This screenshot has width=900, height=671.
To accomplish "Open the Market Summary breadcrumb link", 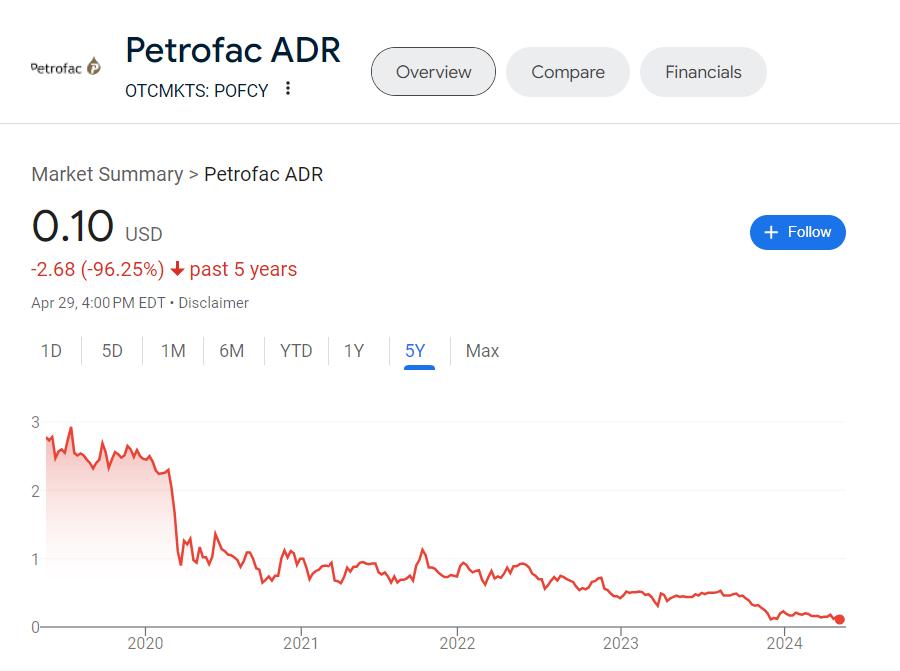I will point(107,174).
